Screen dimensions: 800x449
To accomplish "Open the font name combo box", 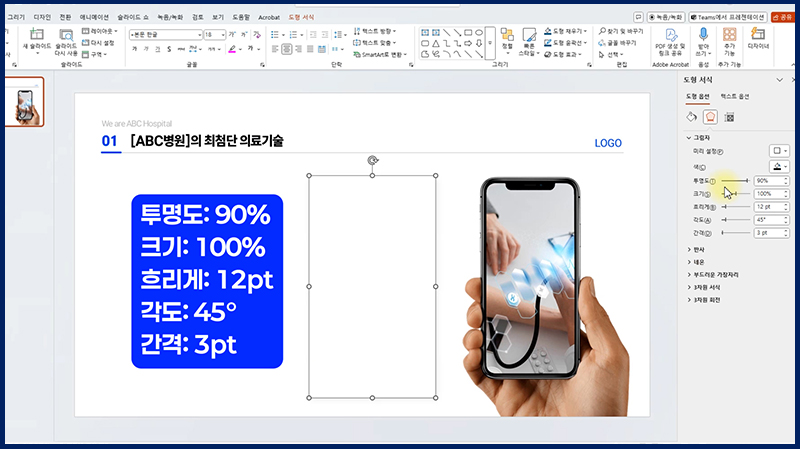I will coord(166,35).
